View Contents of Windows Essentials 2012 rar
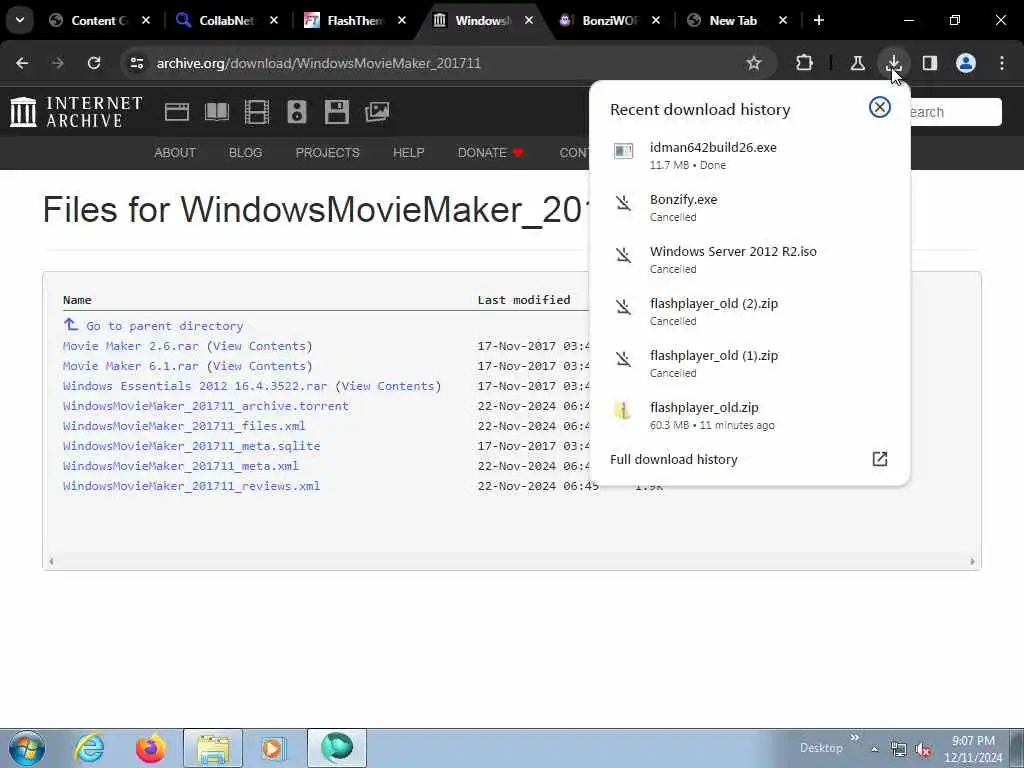The width and height of the screenshot is (1024, 768). tap(388, 386)
